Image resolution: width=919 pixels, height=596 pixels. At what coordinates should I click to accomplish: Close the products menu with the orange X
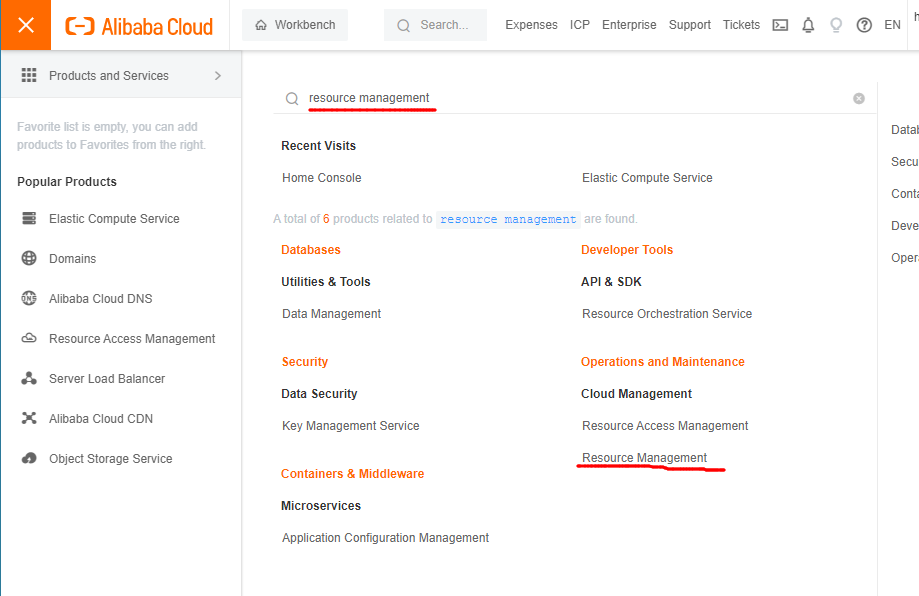(26, 25)
